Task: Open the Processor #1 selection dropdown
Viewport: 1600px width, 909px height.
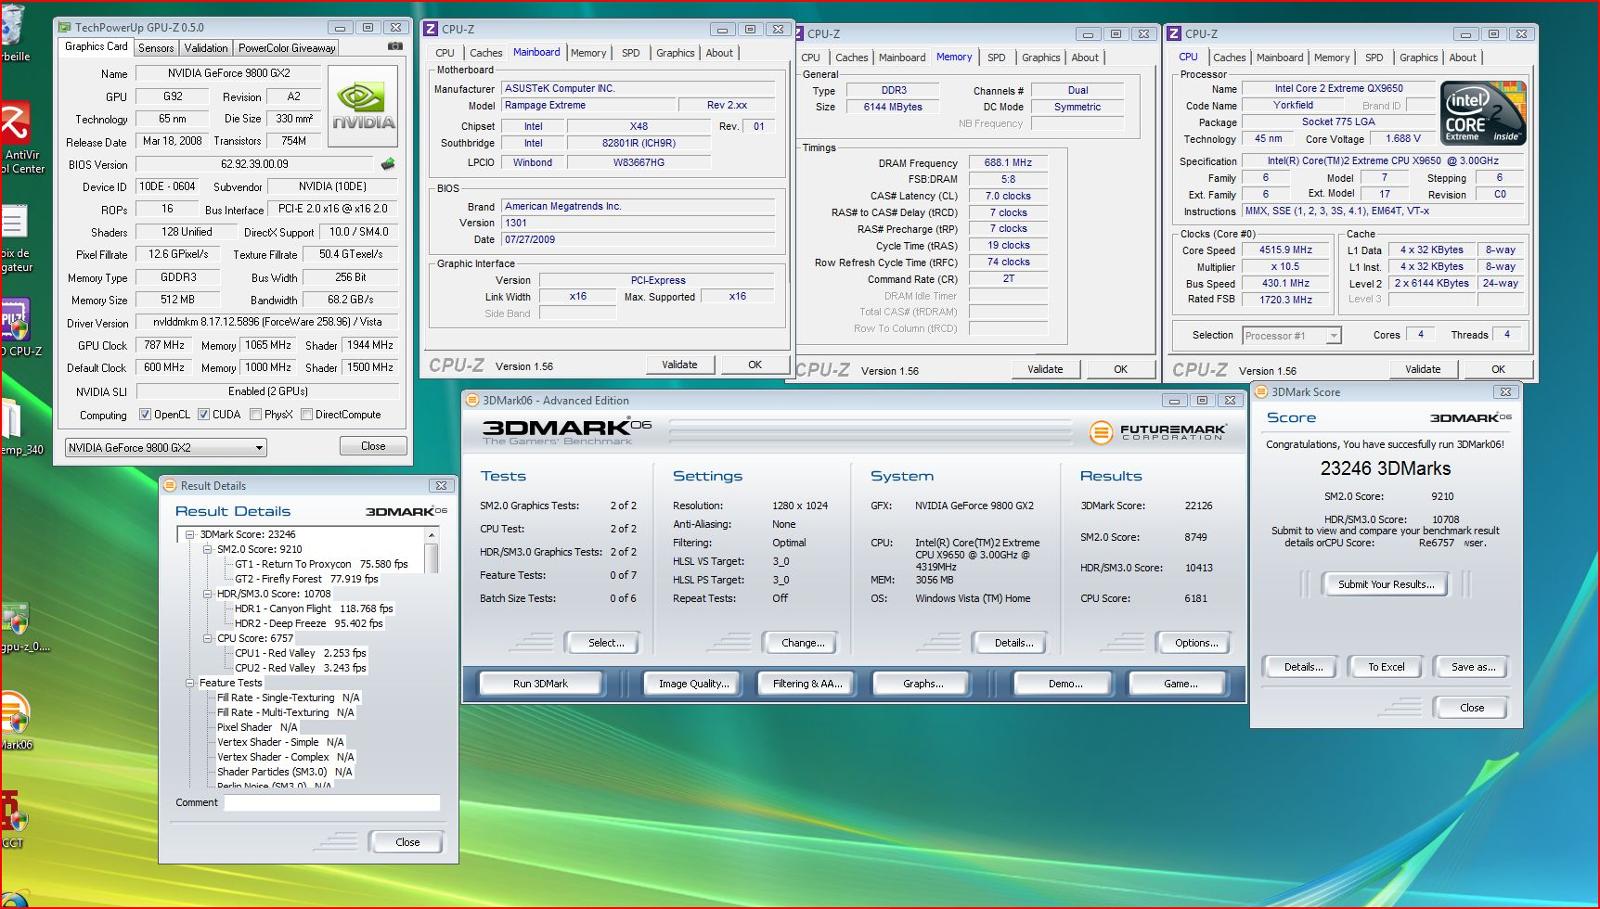Action: (1291, 335)
